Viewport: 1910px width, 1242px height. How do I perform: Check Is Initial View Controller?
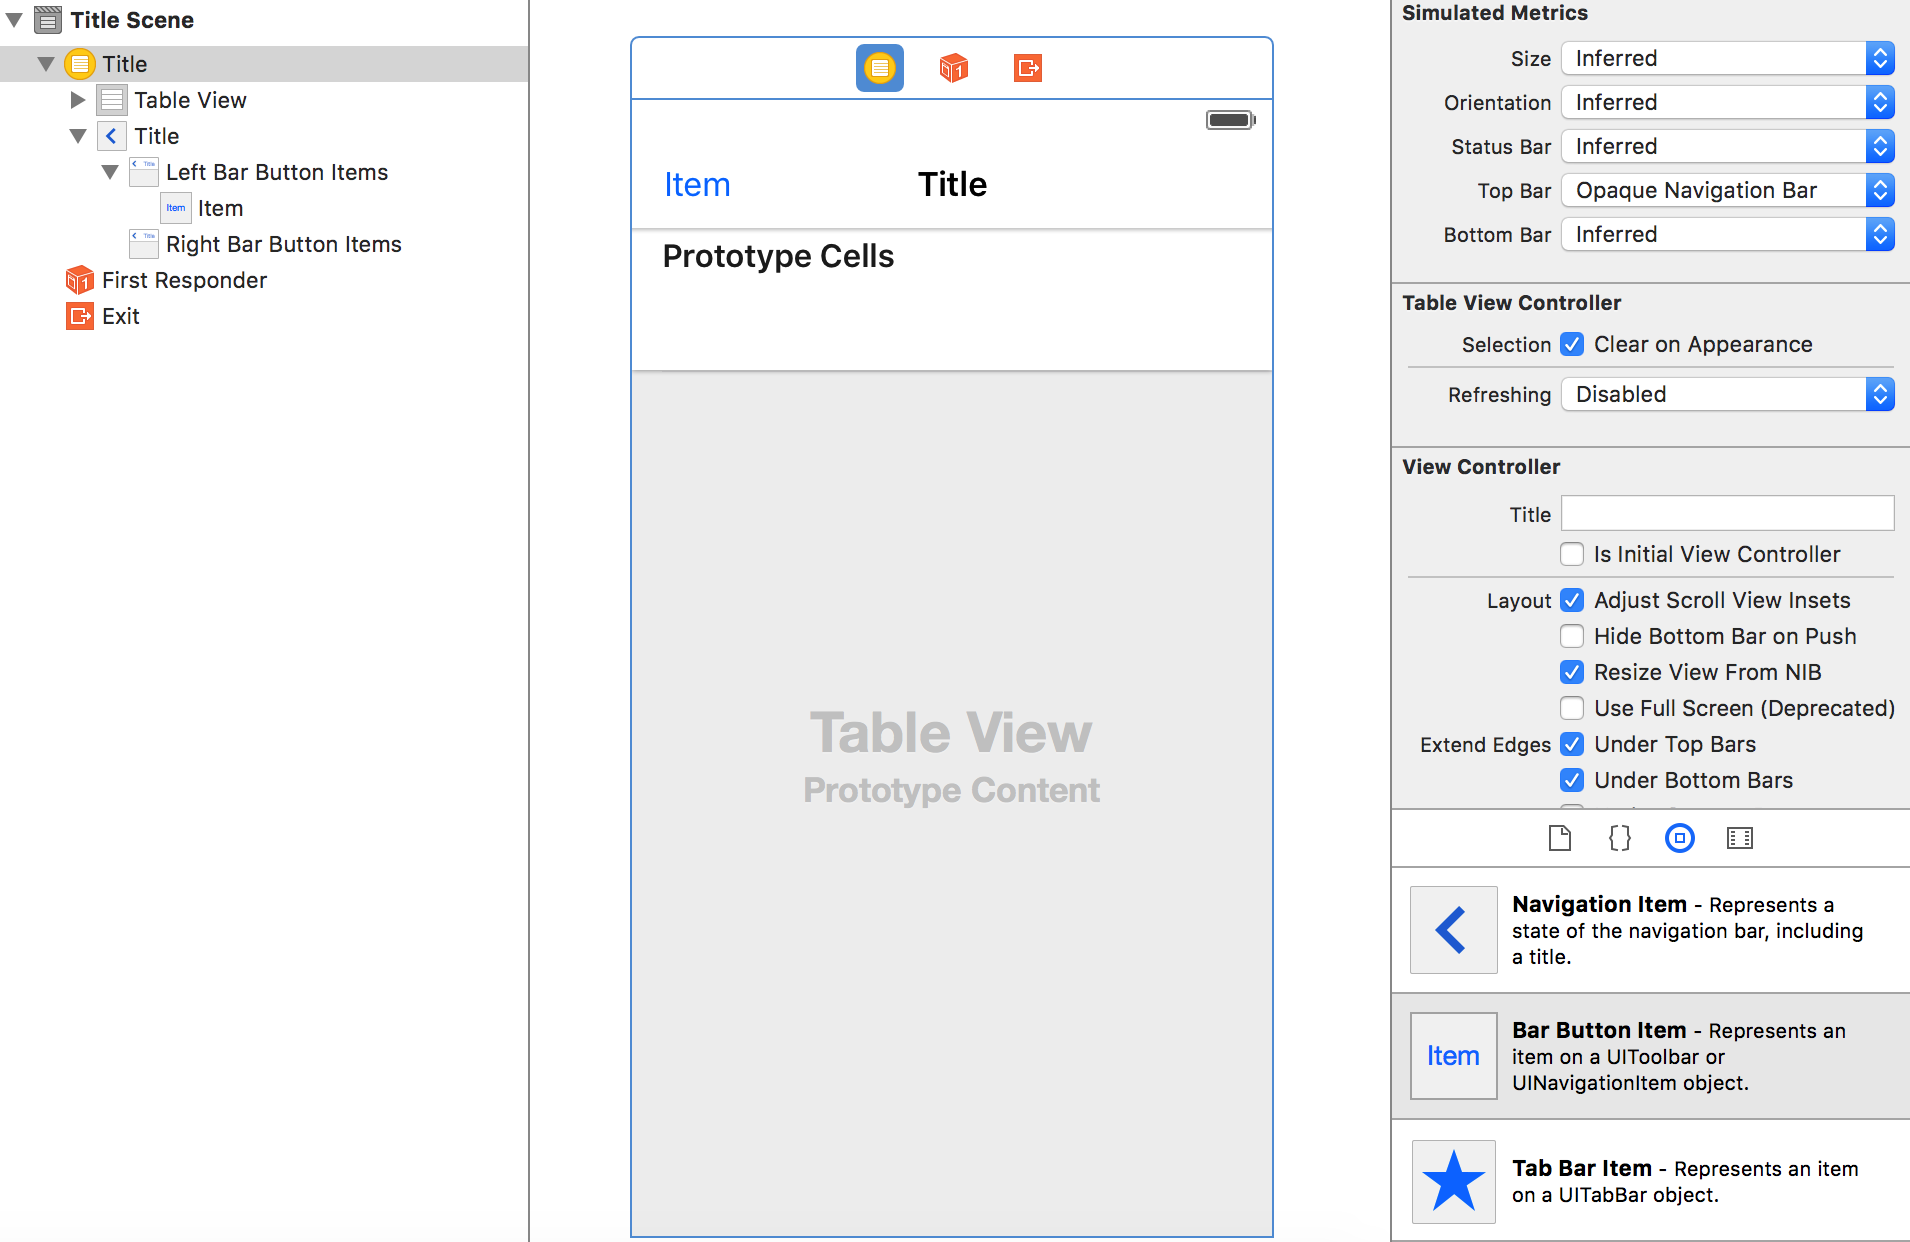coord(1572,554)
